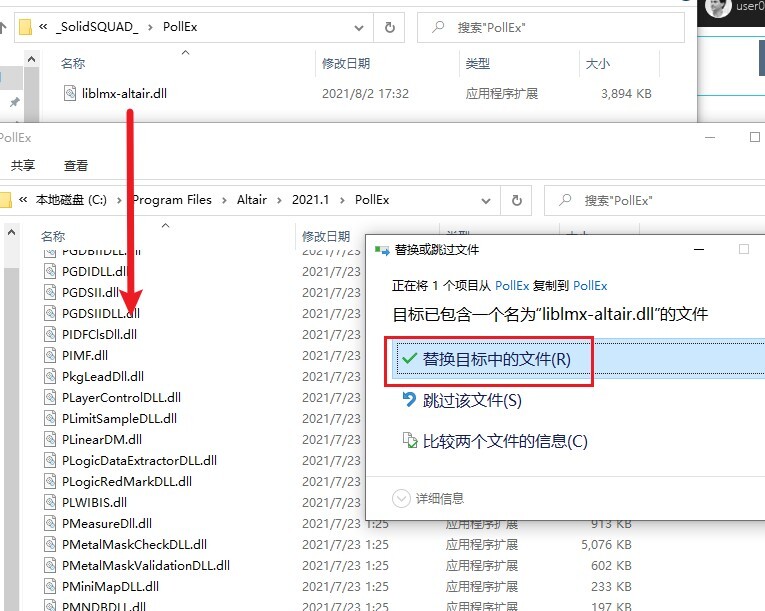Click the user avatar picture
Image resolution: width=765 pixels, height=611 pixels.
[718, 8]
